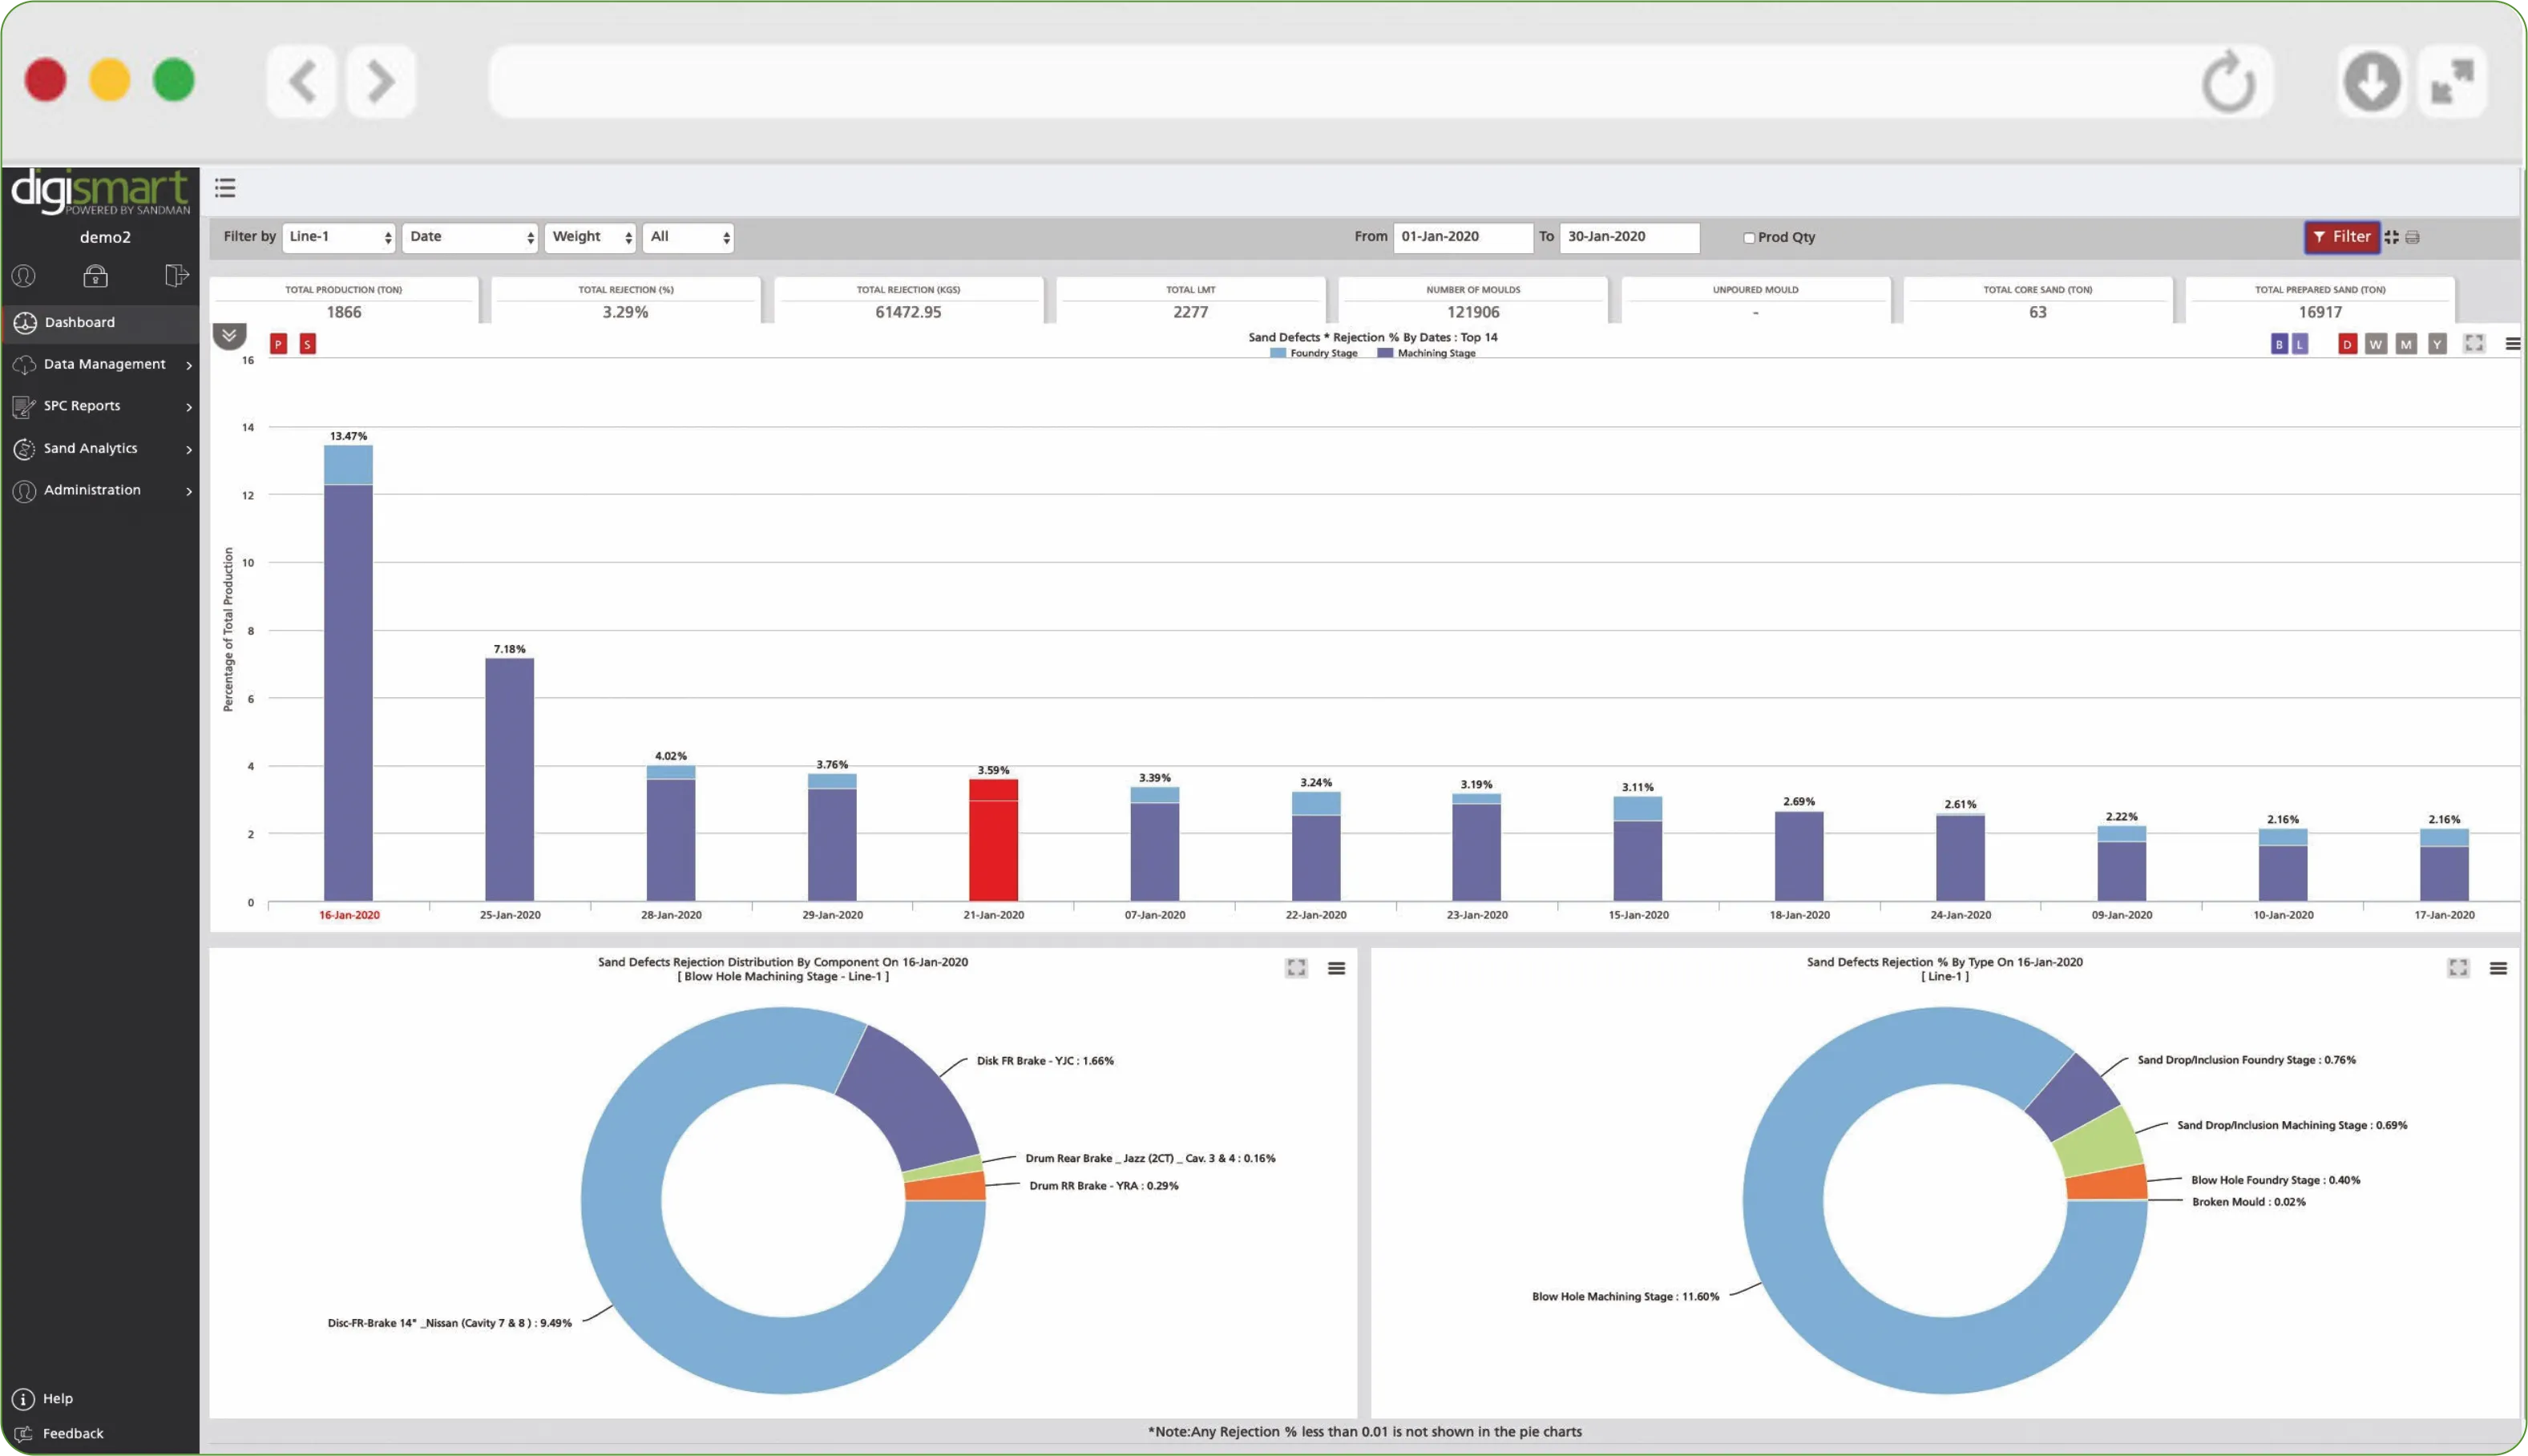This screenshot has height=1456, width=2528.
Task: Fullscreen the rejection by component pie chart
Action: pos(1296,968)
